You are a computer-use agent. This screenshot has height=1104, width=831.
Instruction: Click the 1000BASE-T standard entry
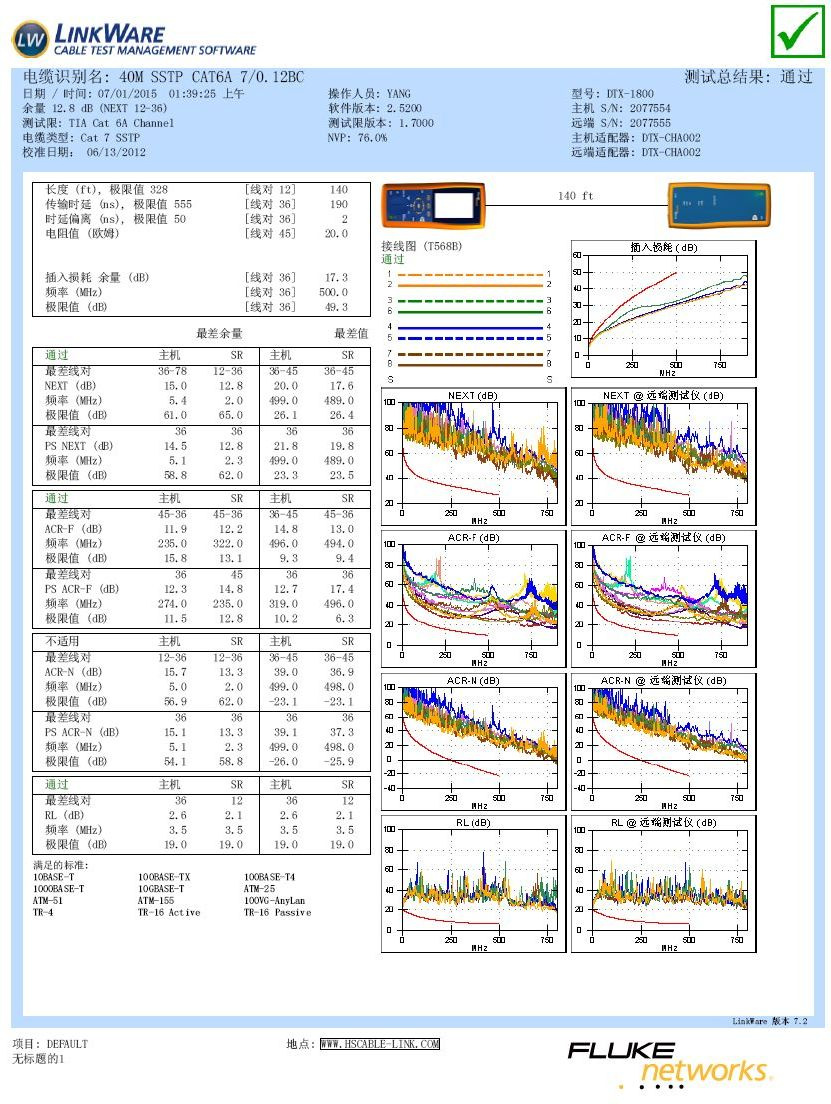[x=58, y=889]
